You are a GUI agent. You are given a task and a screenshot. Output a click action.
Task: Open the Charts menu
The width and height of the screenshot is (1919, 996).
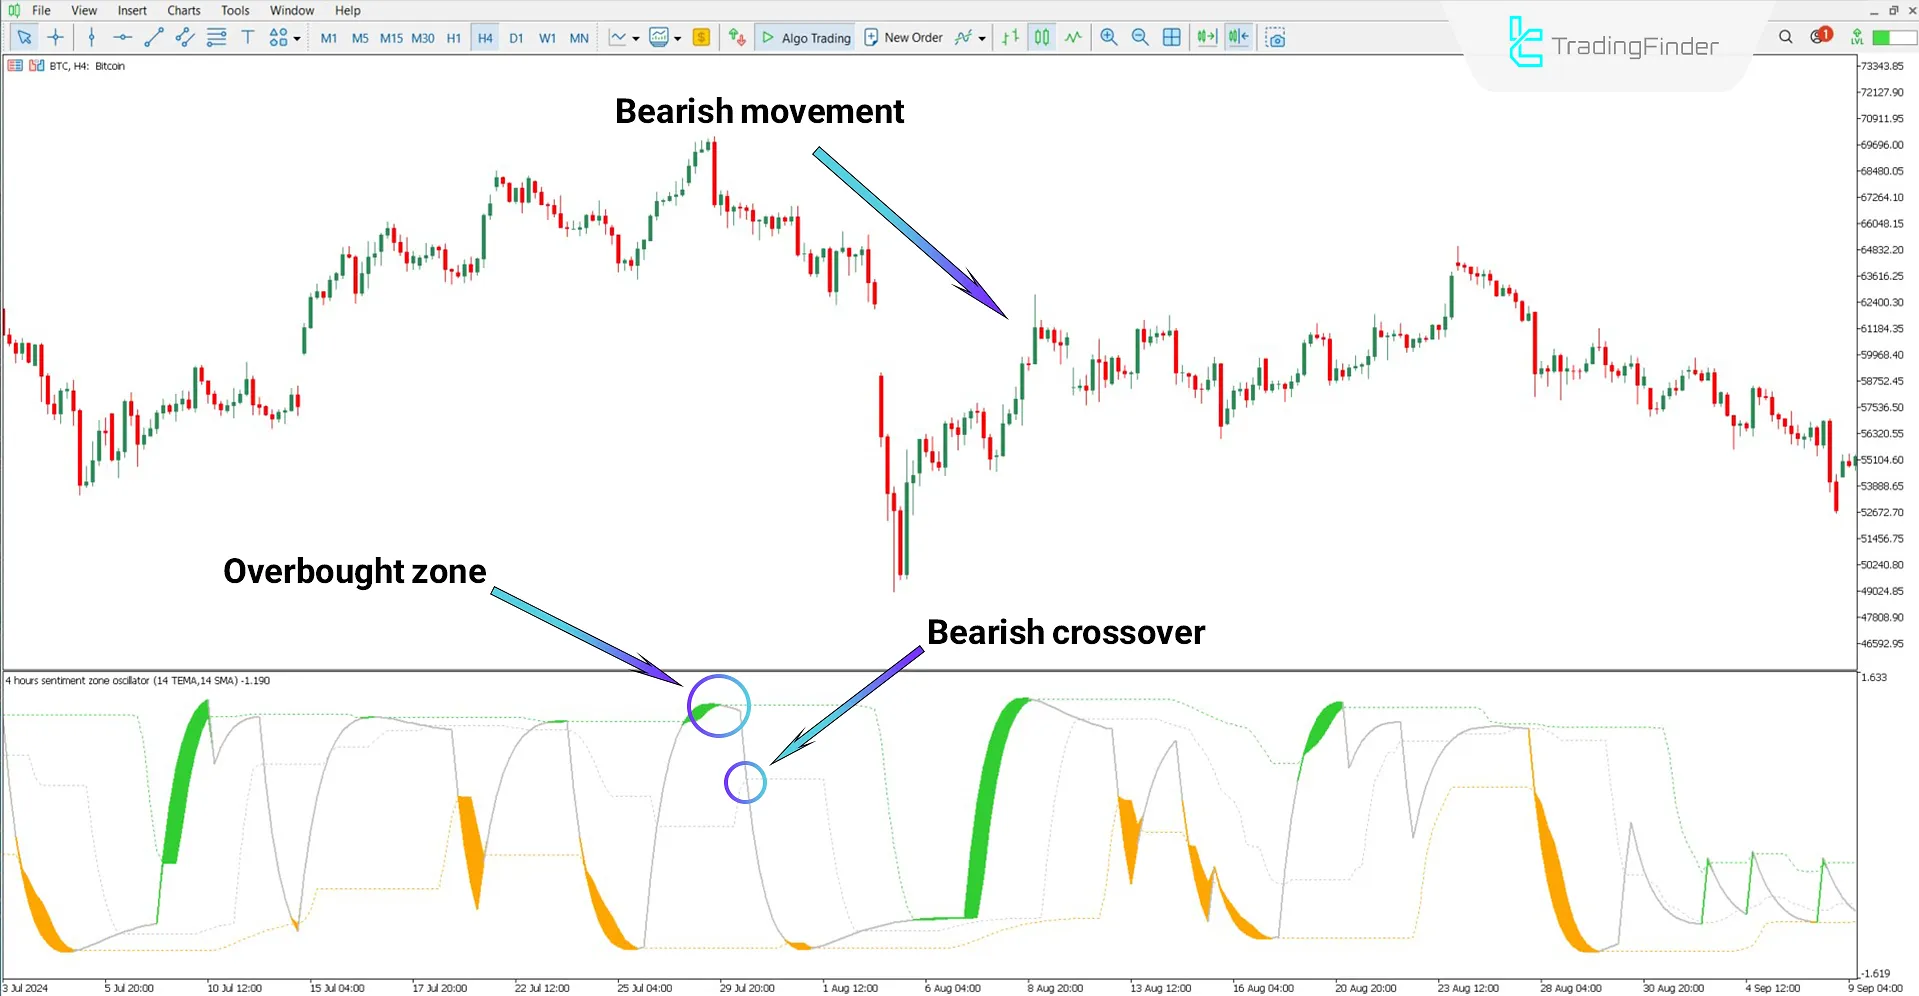[183, 10]
